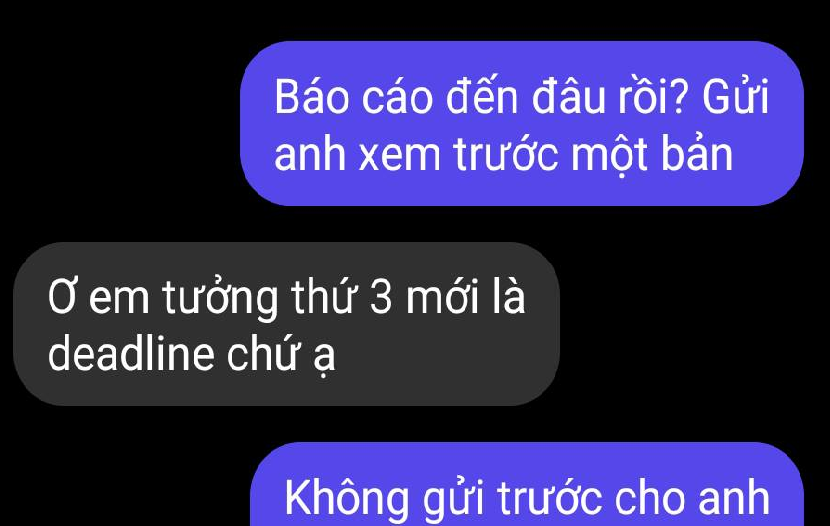
Task: Click the word 'Không' in the bottom bubble
Action: point(346,497)
